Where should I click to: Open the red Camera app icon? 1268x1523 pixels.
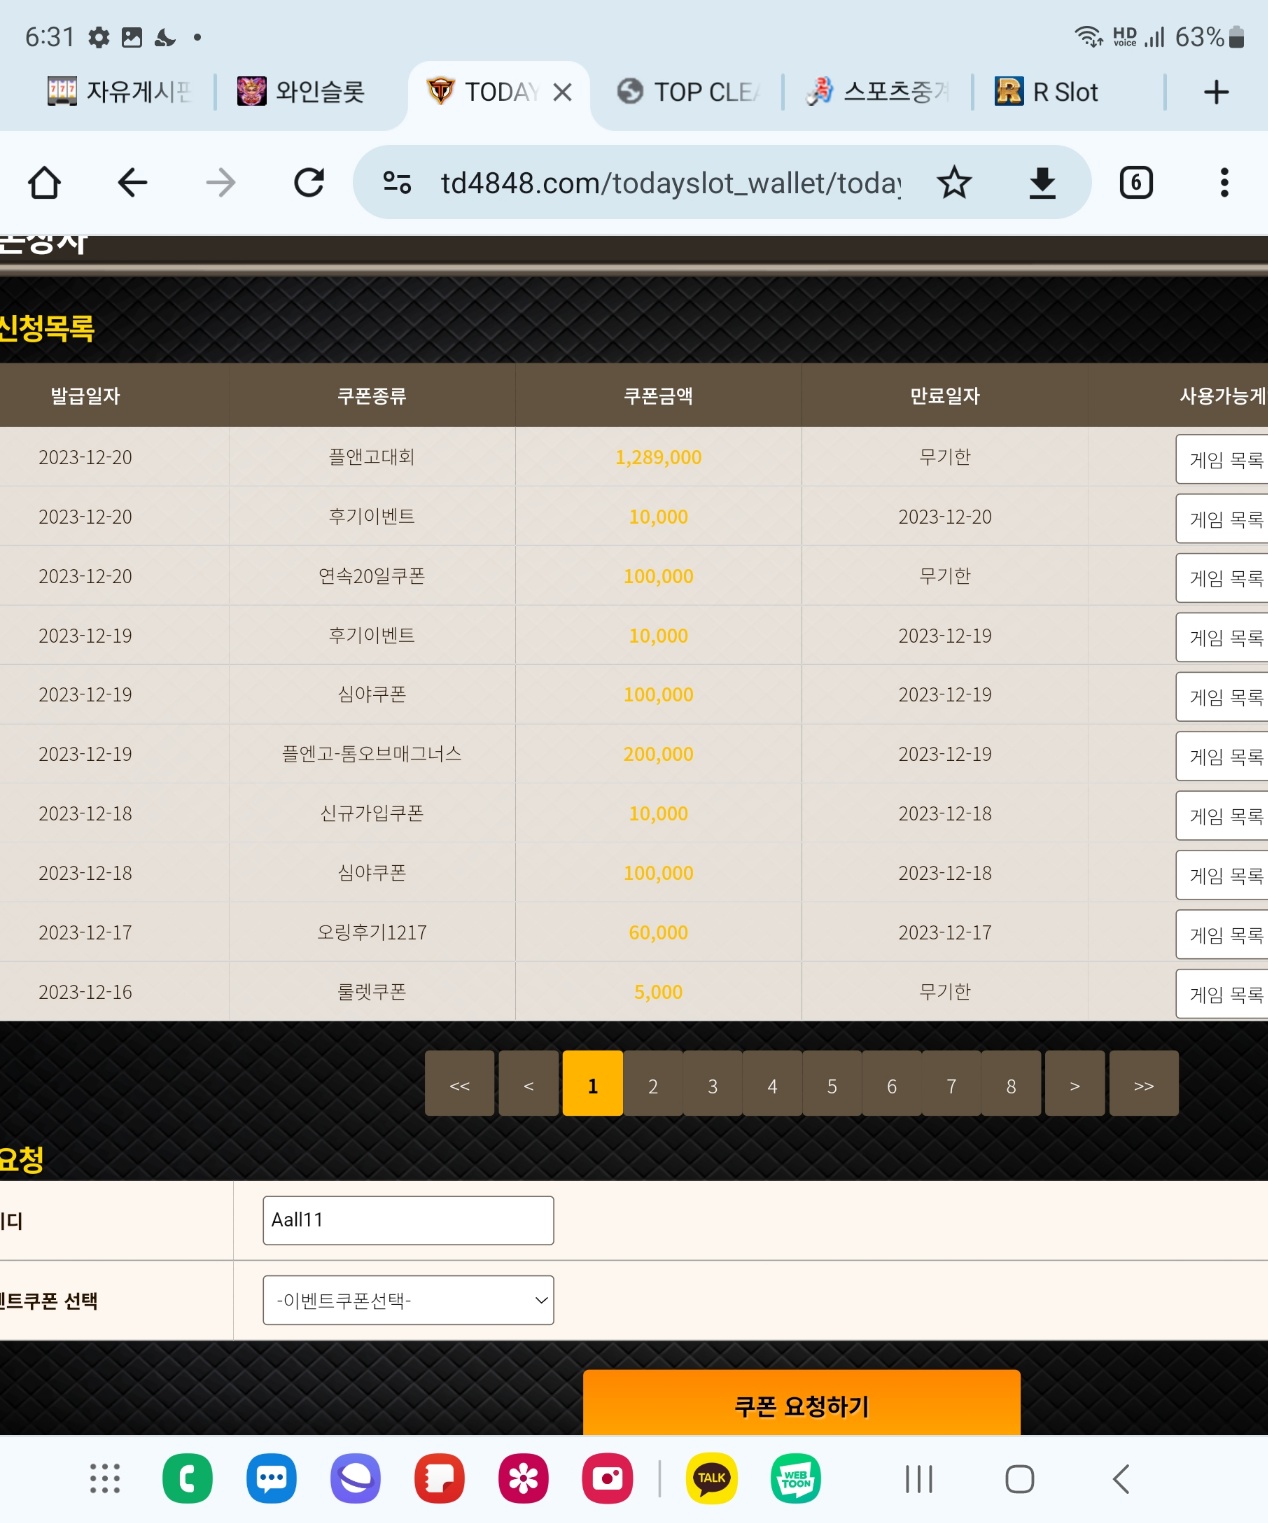pos(607,1479)
